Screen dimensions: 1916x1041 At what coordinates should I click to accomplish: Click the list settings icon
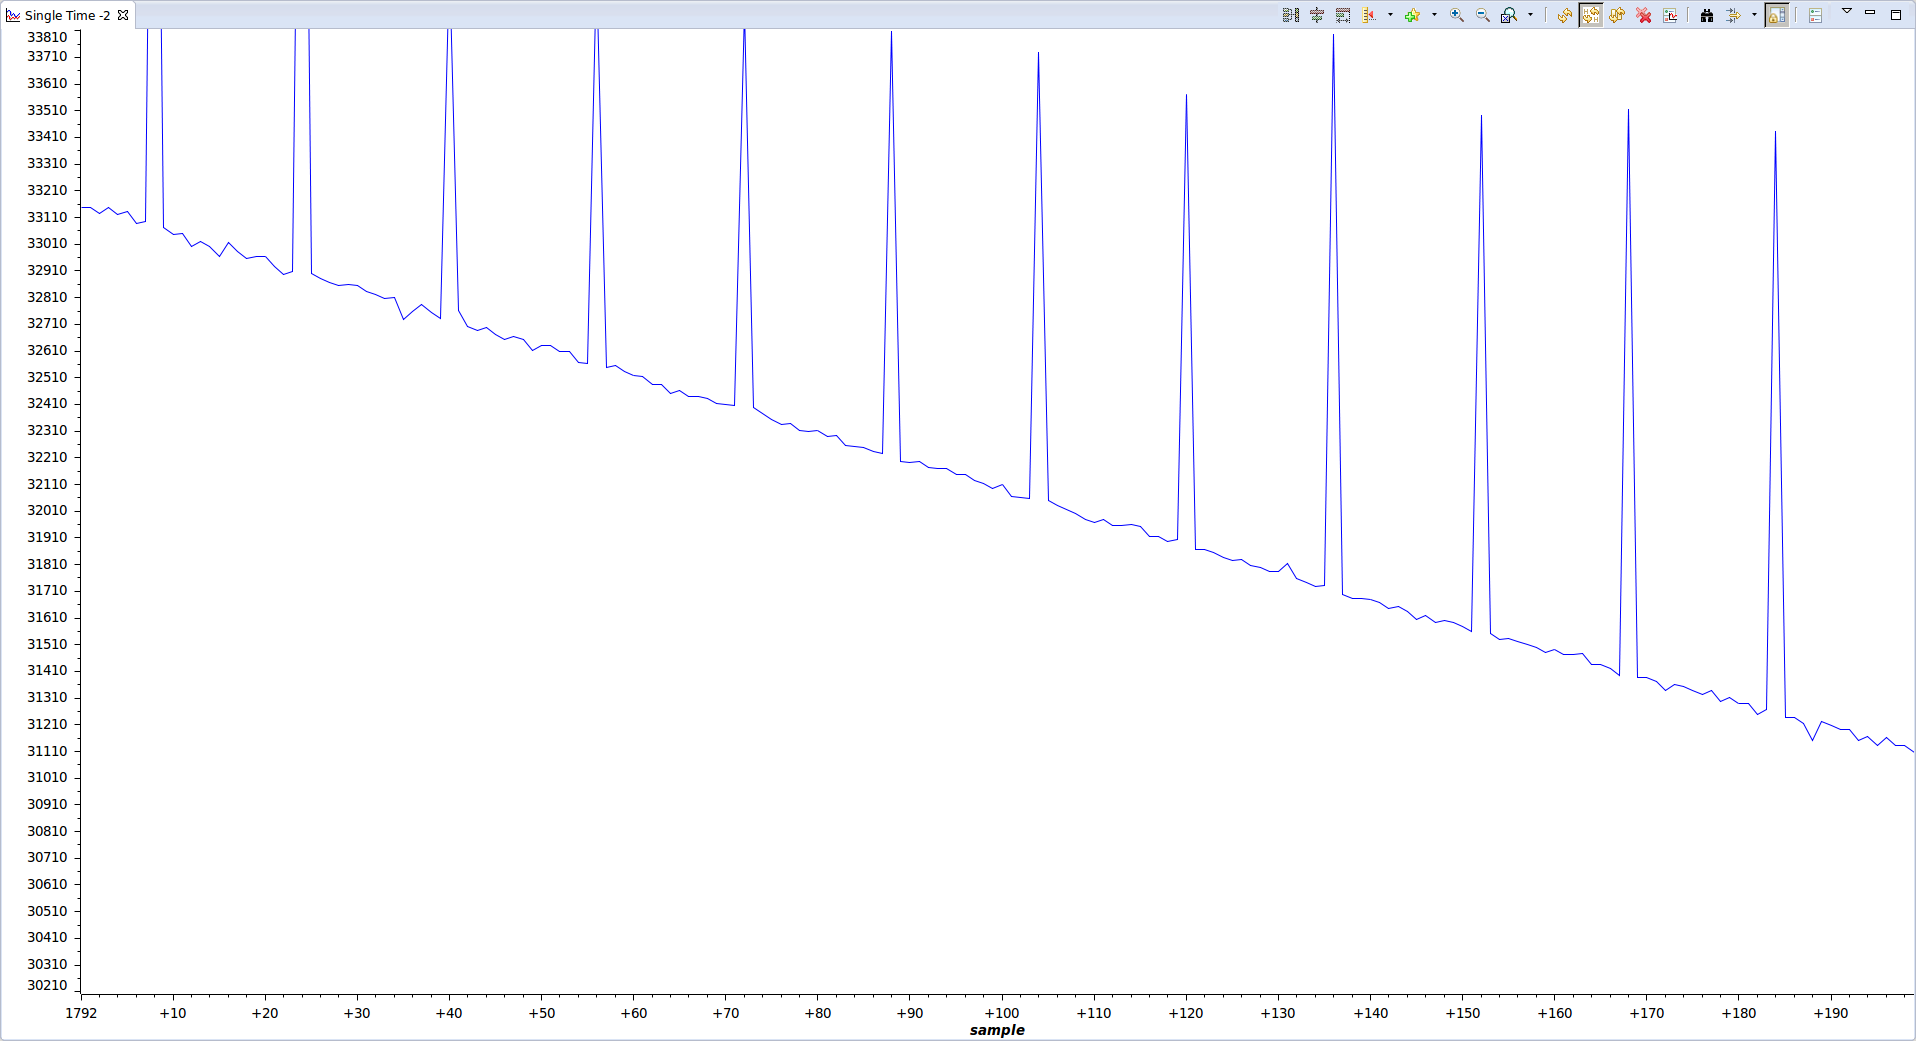tap(1815, 15)
